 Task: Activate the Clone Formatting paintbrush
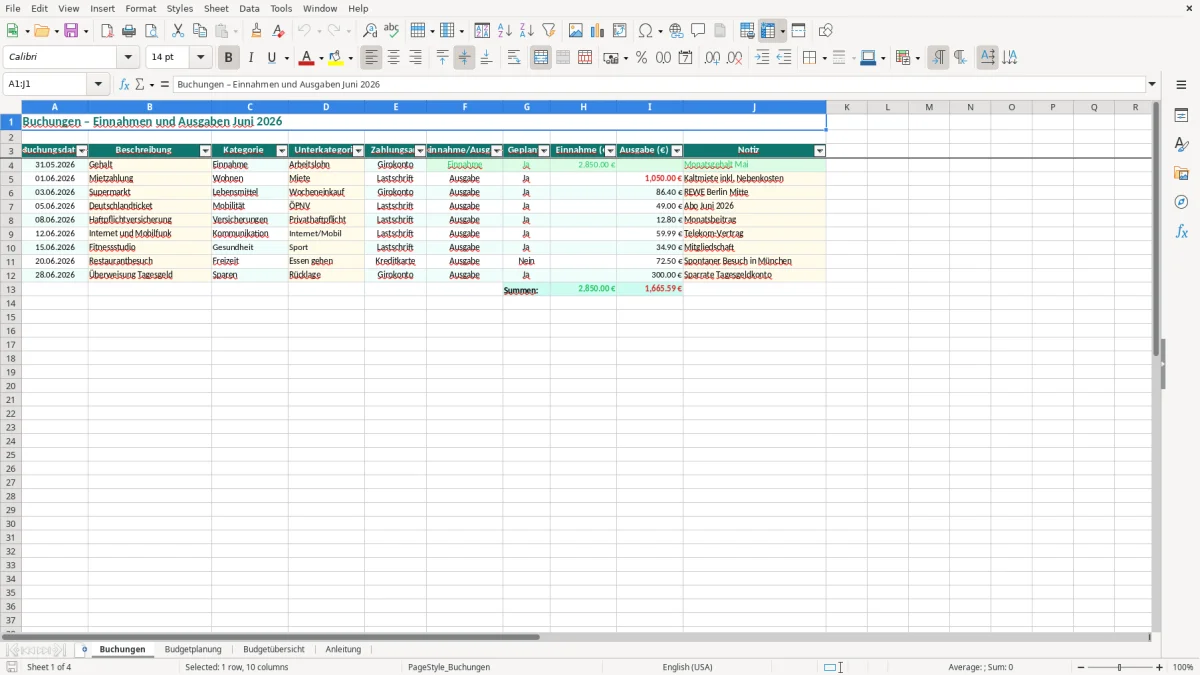pyautogui.click(x=257, y=31)
